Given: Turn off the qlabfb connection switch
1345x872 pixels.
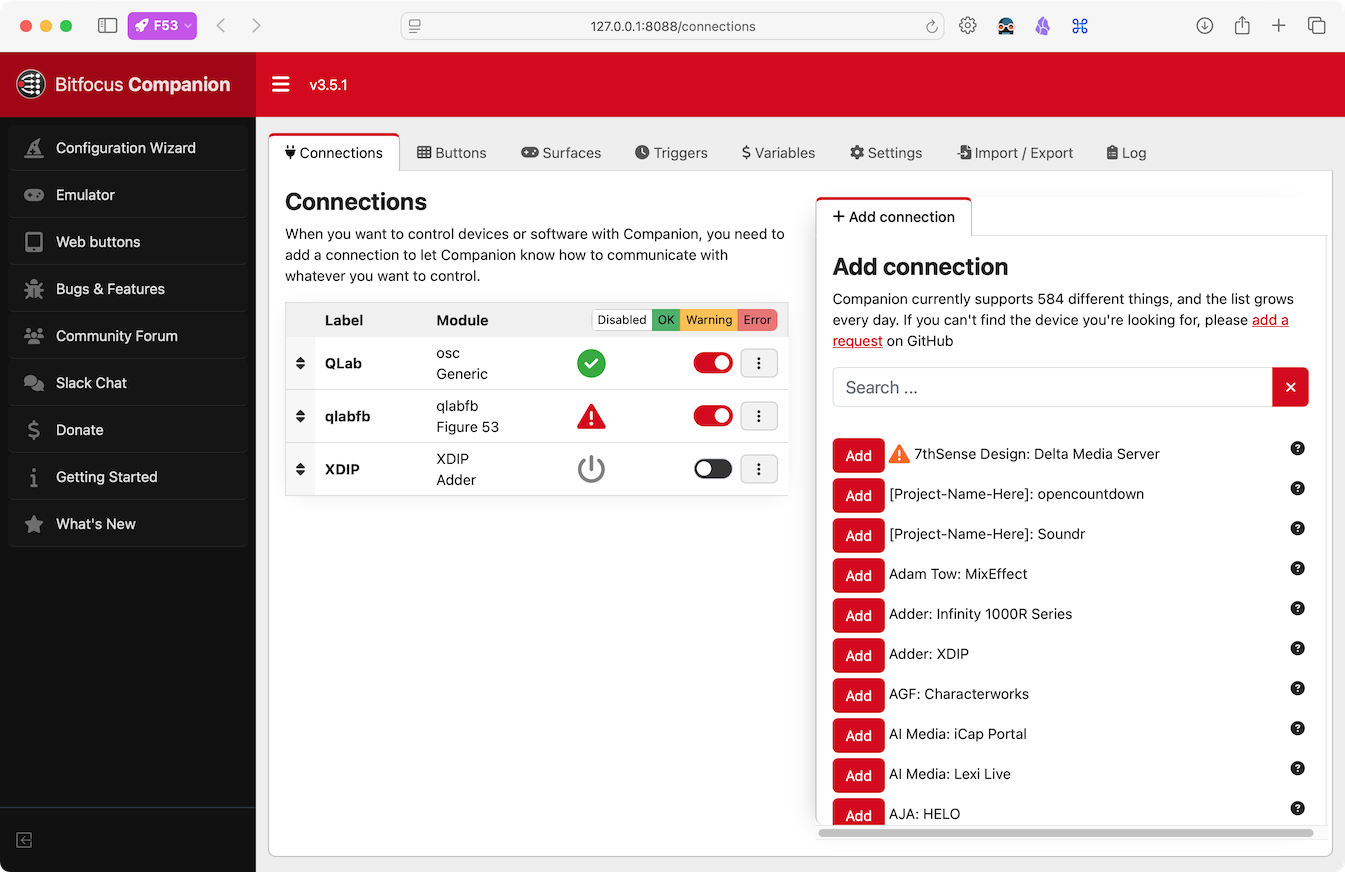Looking at the screenshot, I should pyautogui.click(x=713, y=416).
